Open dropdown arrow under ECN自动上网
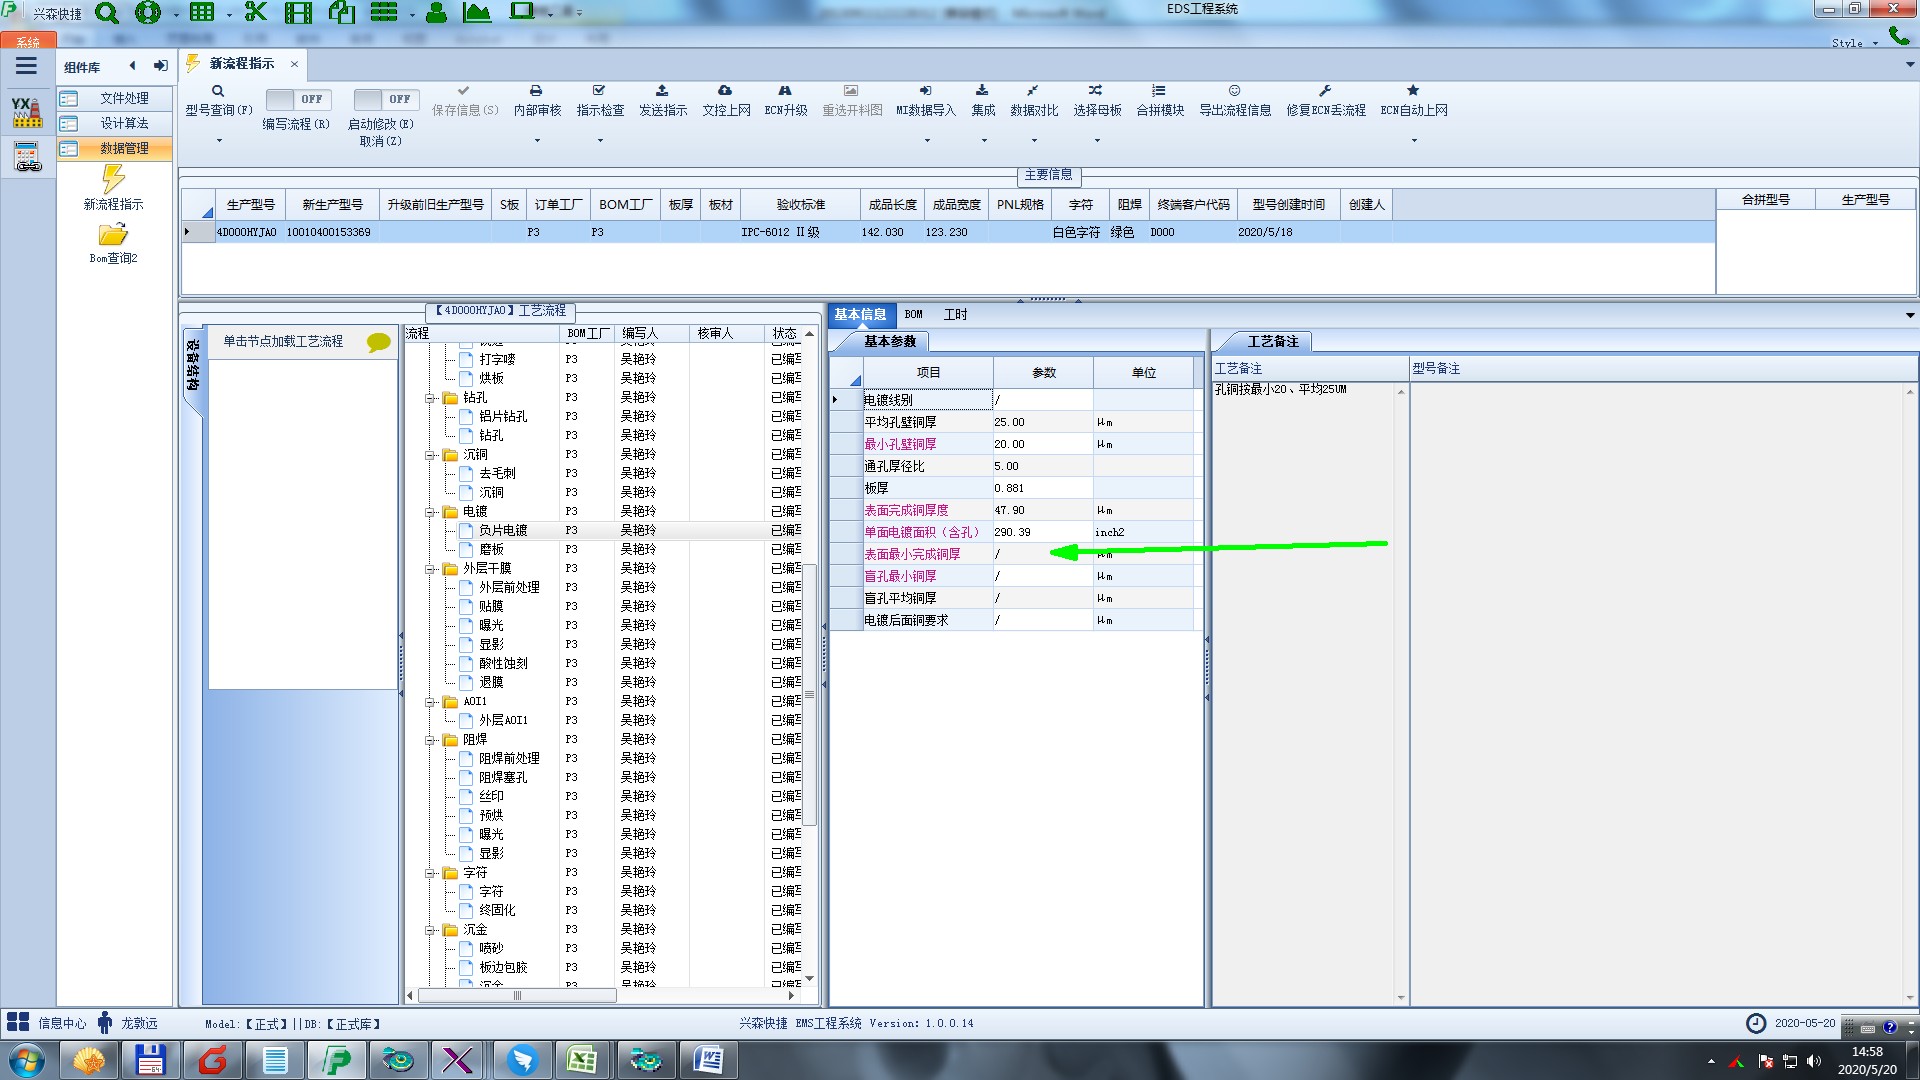1920x1080 pixels. point(1414,140)
